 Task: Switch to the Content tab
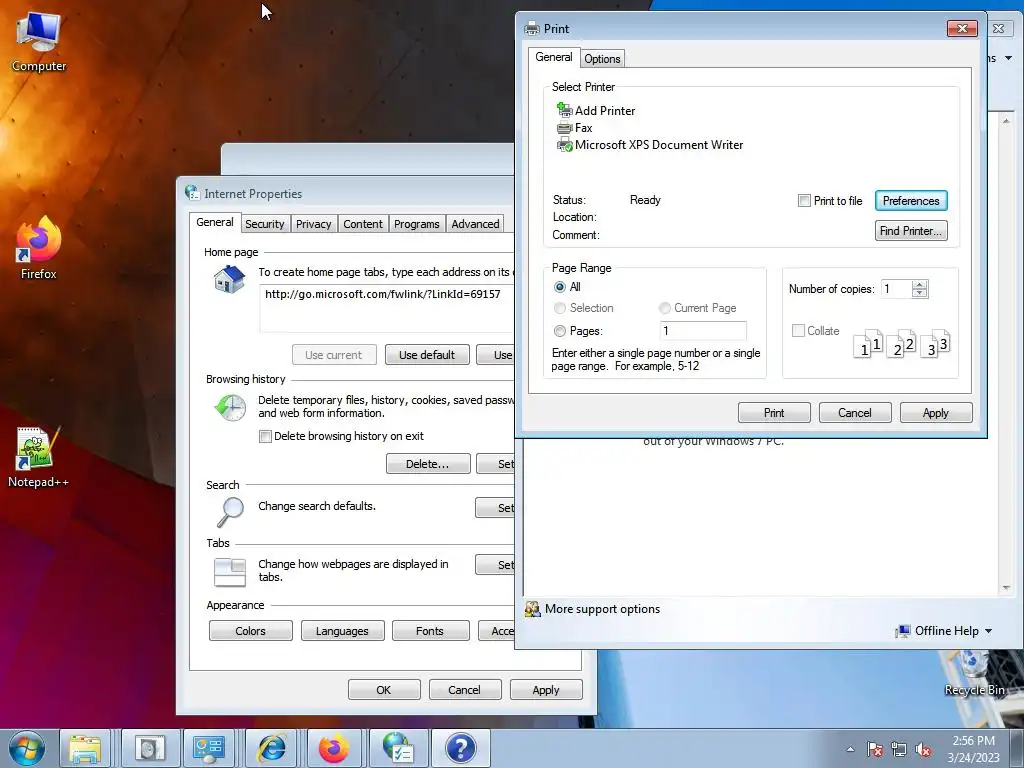click(x=363, y=224)
